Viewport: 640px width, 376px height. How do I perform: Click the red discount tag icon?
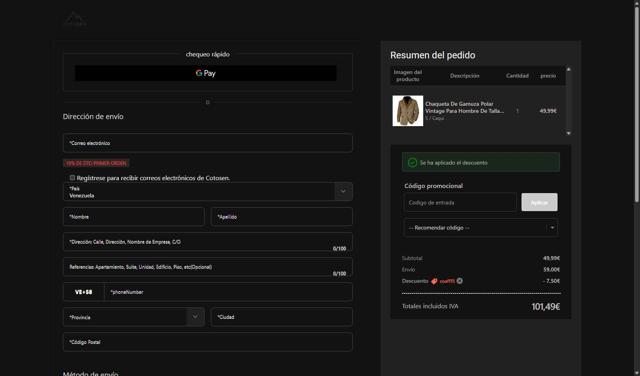tap(434, 281)
